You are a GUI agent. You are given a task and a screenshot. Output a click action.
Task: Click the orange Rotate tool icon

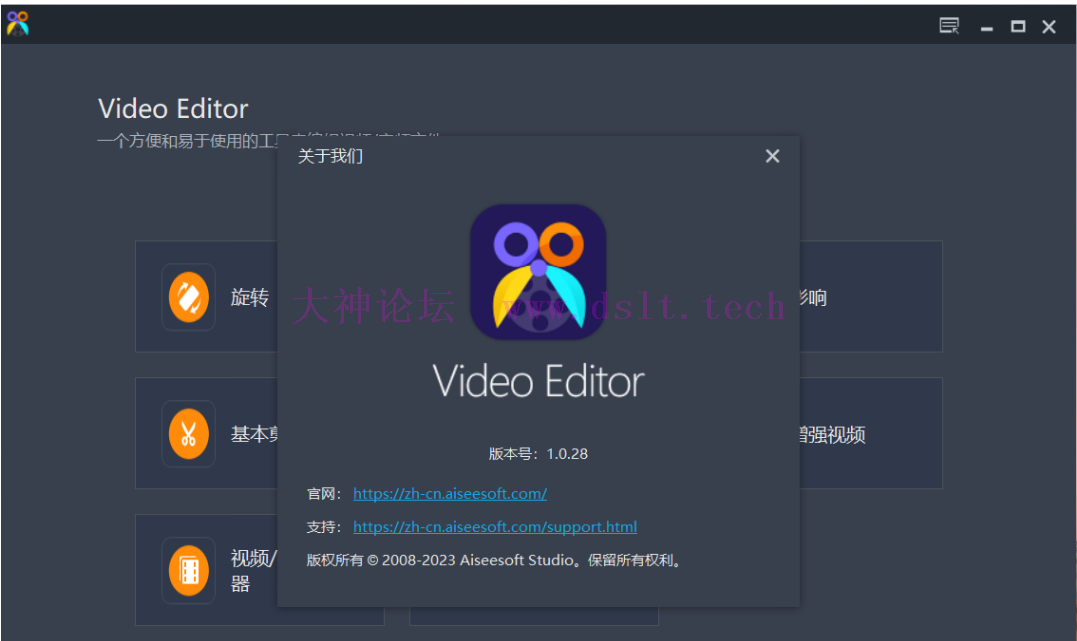[189, 297]
